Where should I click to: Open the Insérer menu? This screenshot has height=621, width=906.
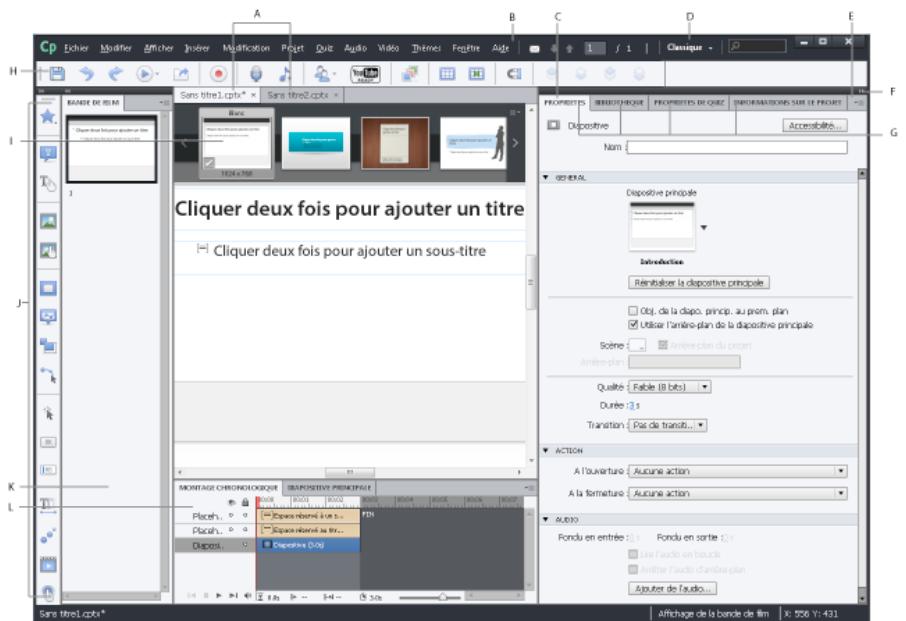click(197, 48)
